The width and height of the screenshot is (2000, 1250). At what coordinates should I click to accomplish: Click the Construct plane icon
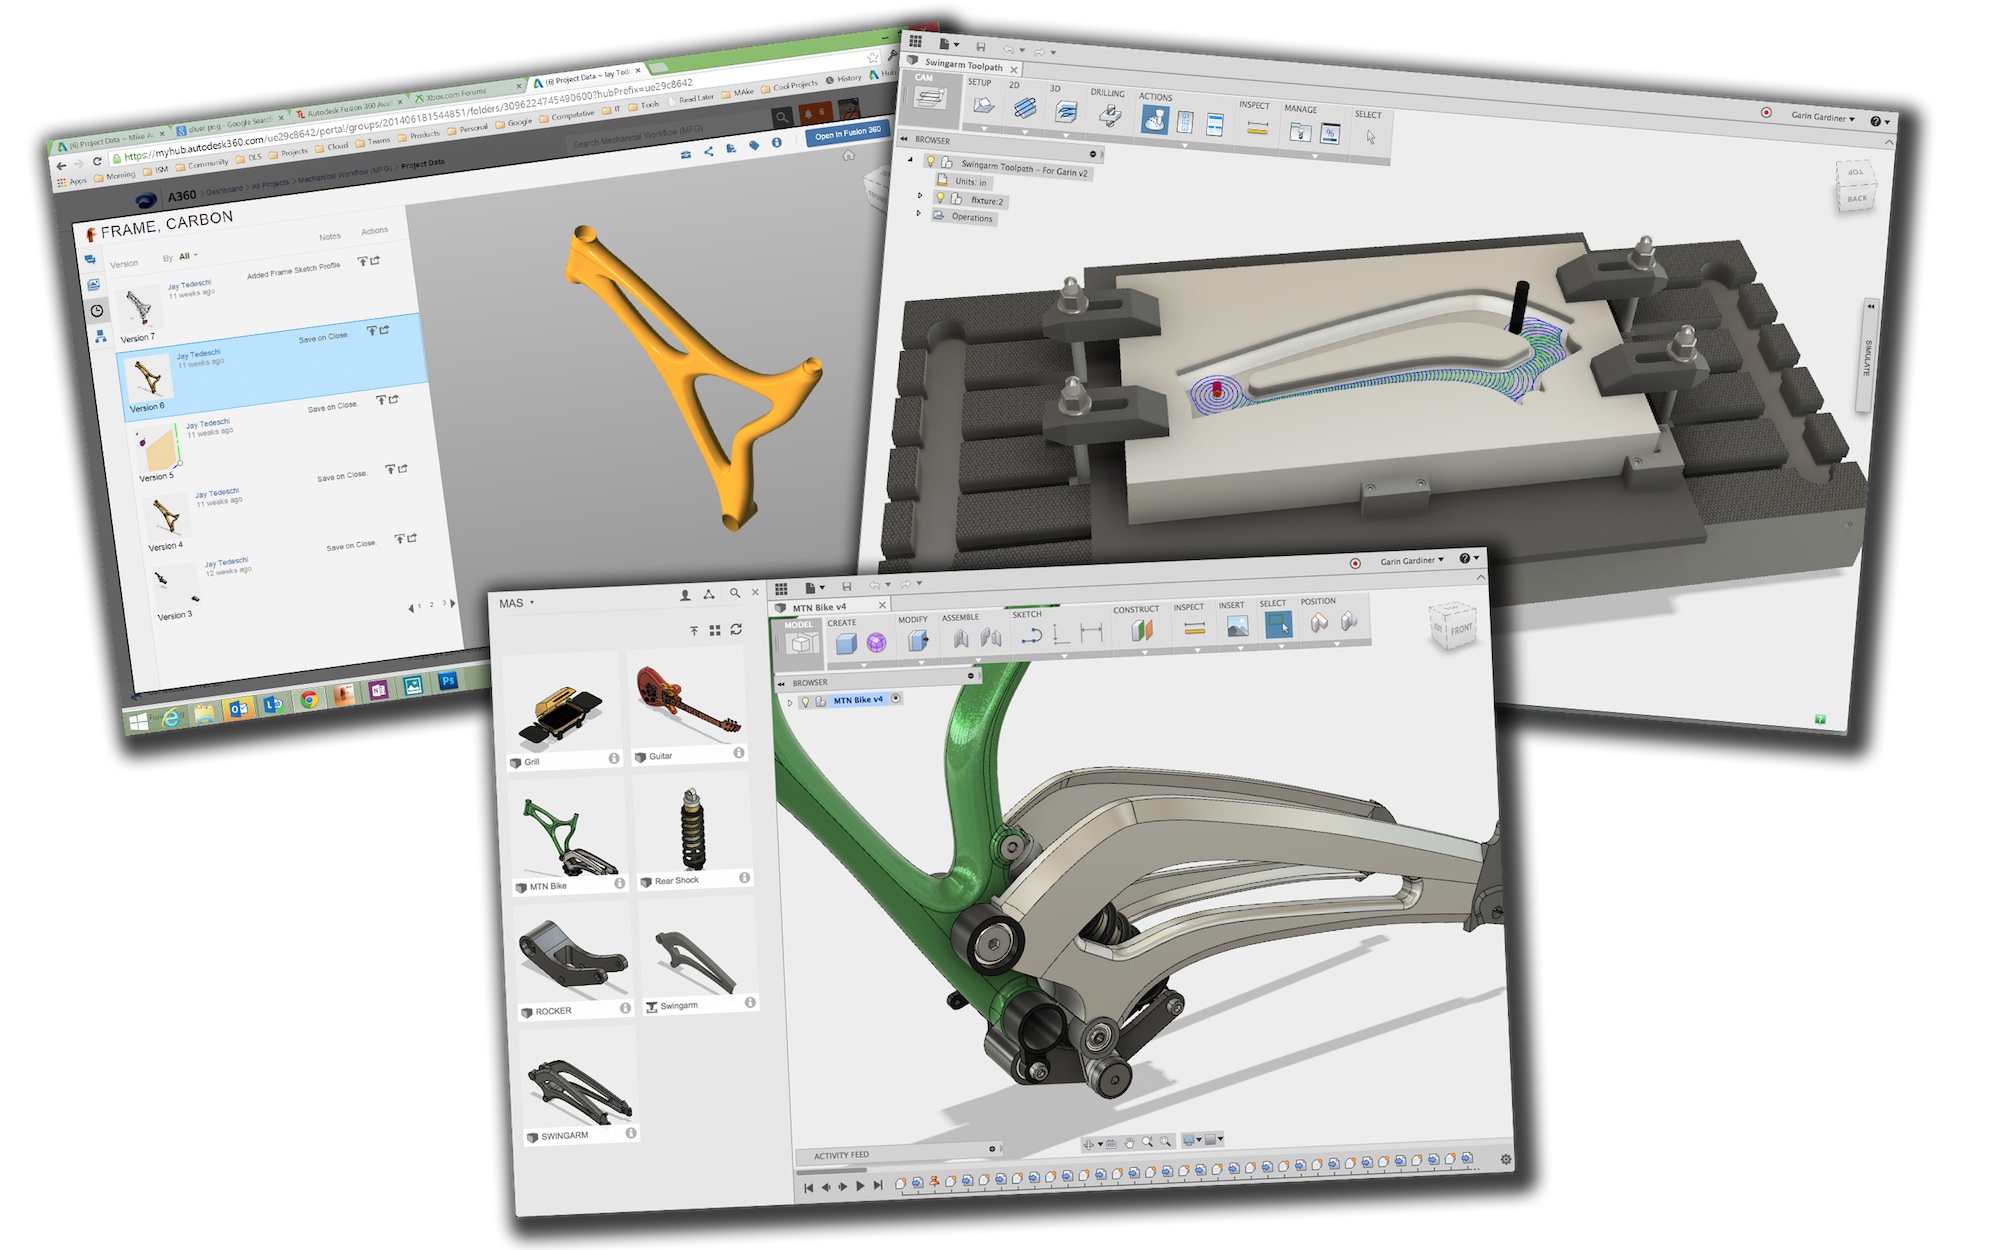1142,630
